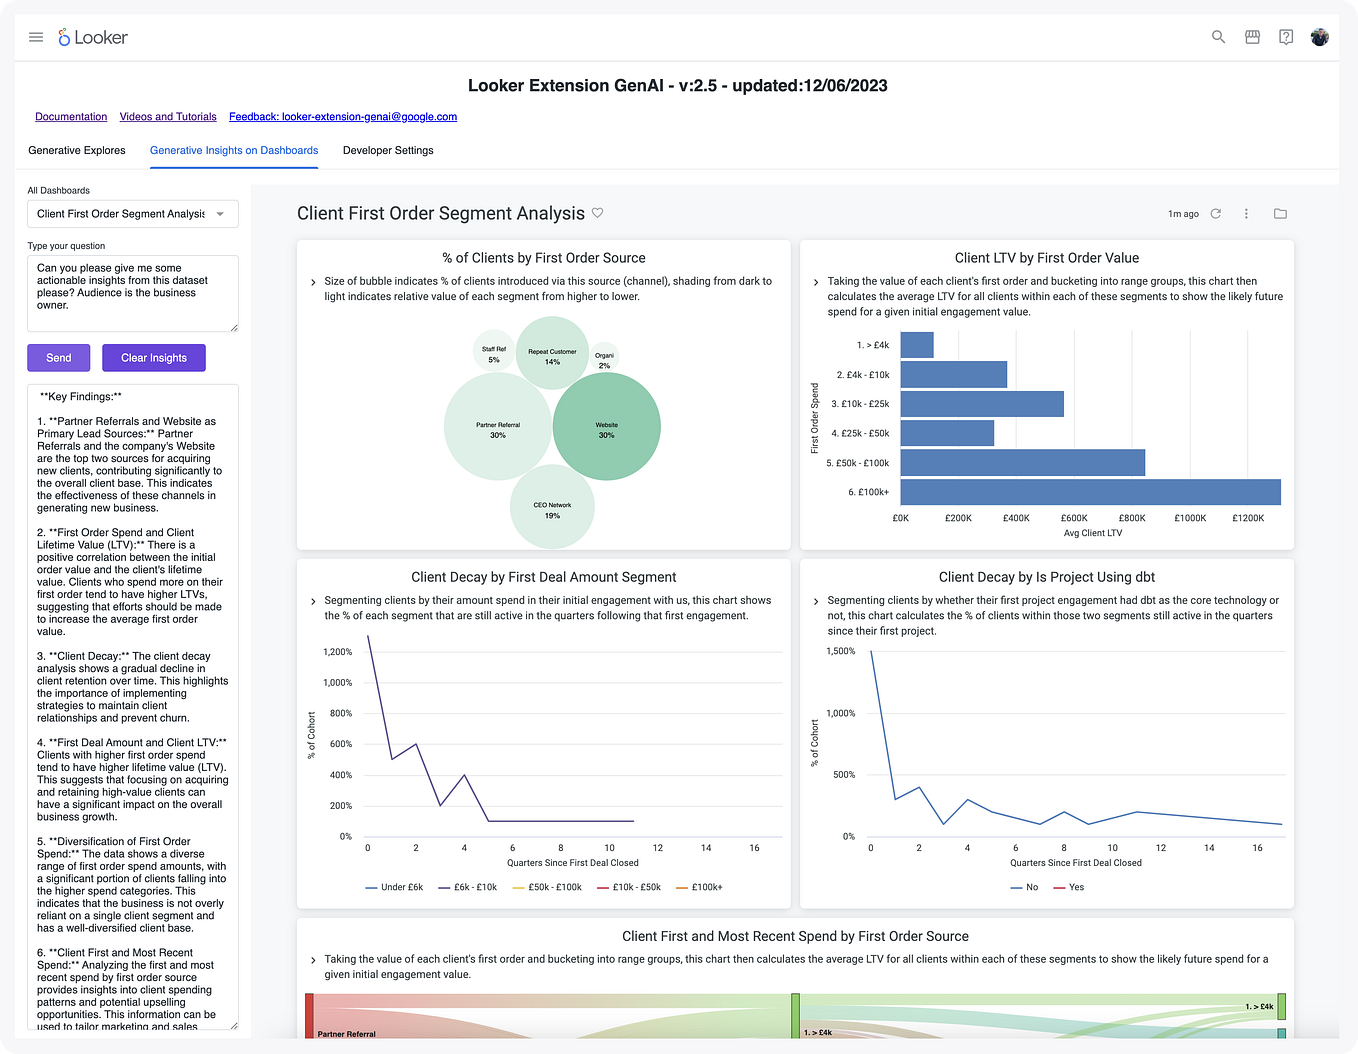Open the dashboard three-dot actions menu
1358x1054 pixels.
click(x=1246, y=213)
